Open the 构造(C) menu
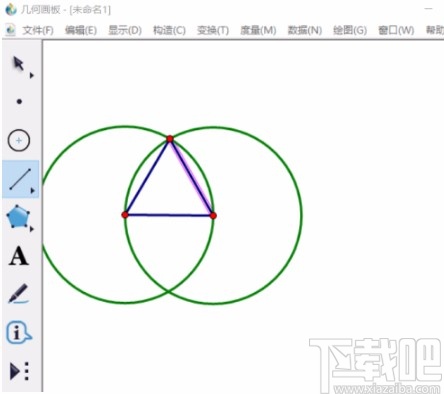The width and height of the screenshot is (444, 394). 169,30
